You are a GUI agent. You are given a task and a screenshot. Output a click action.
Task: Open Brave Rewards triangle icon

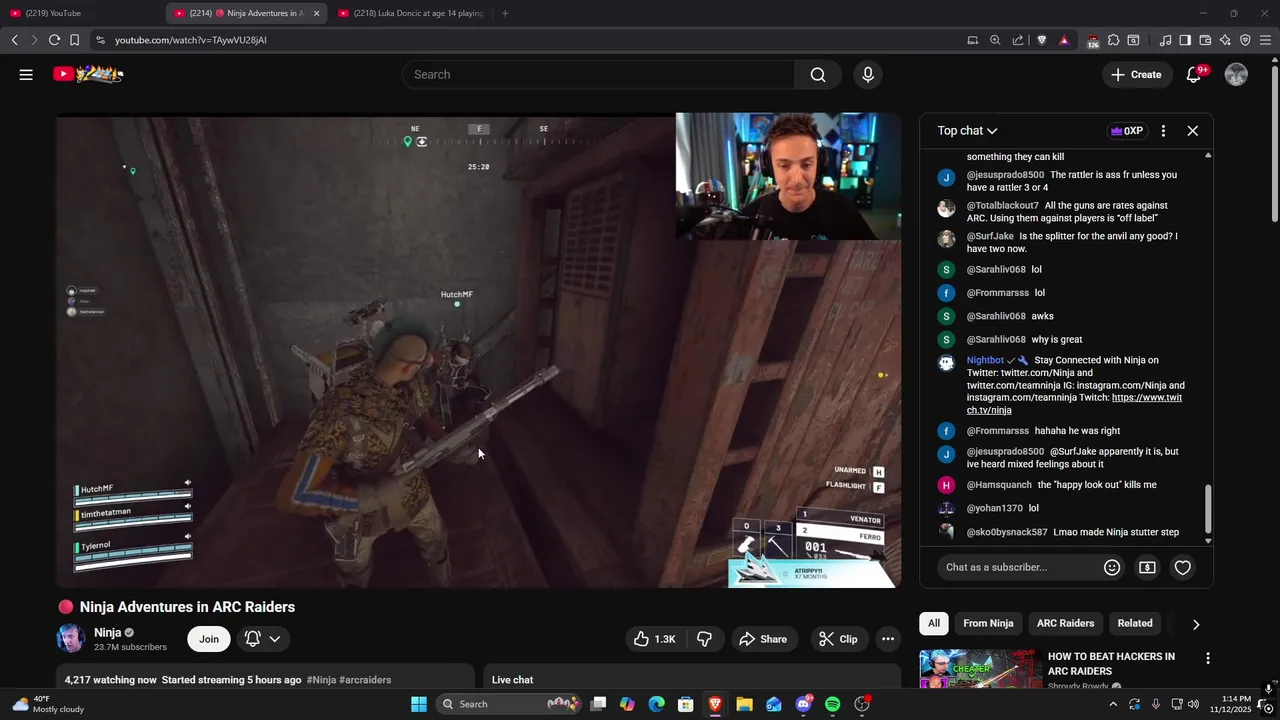click(x=1064, y=40)
